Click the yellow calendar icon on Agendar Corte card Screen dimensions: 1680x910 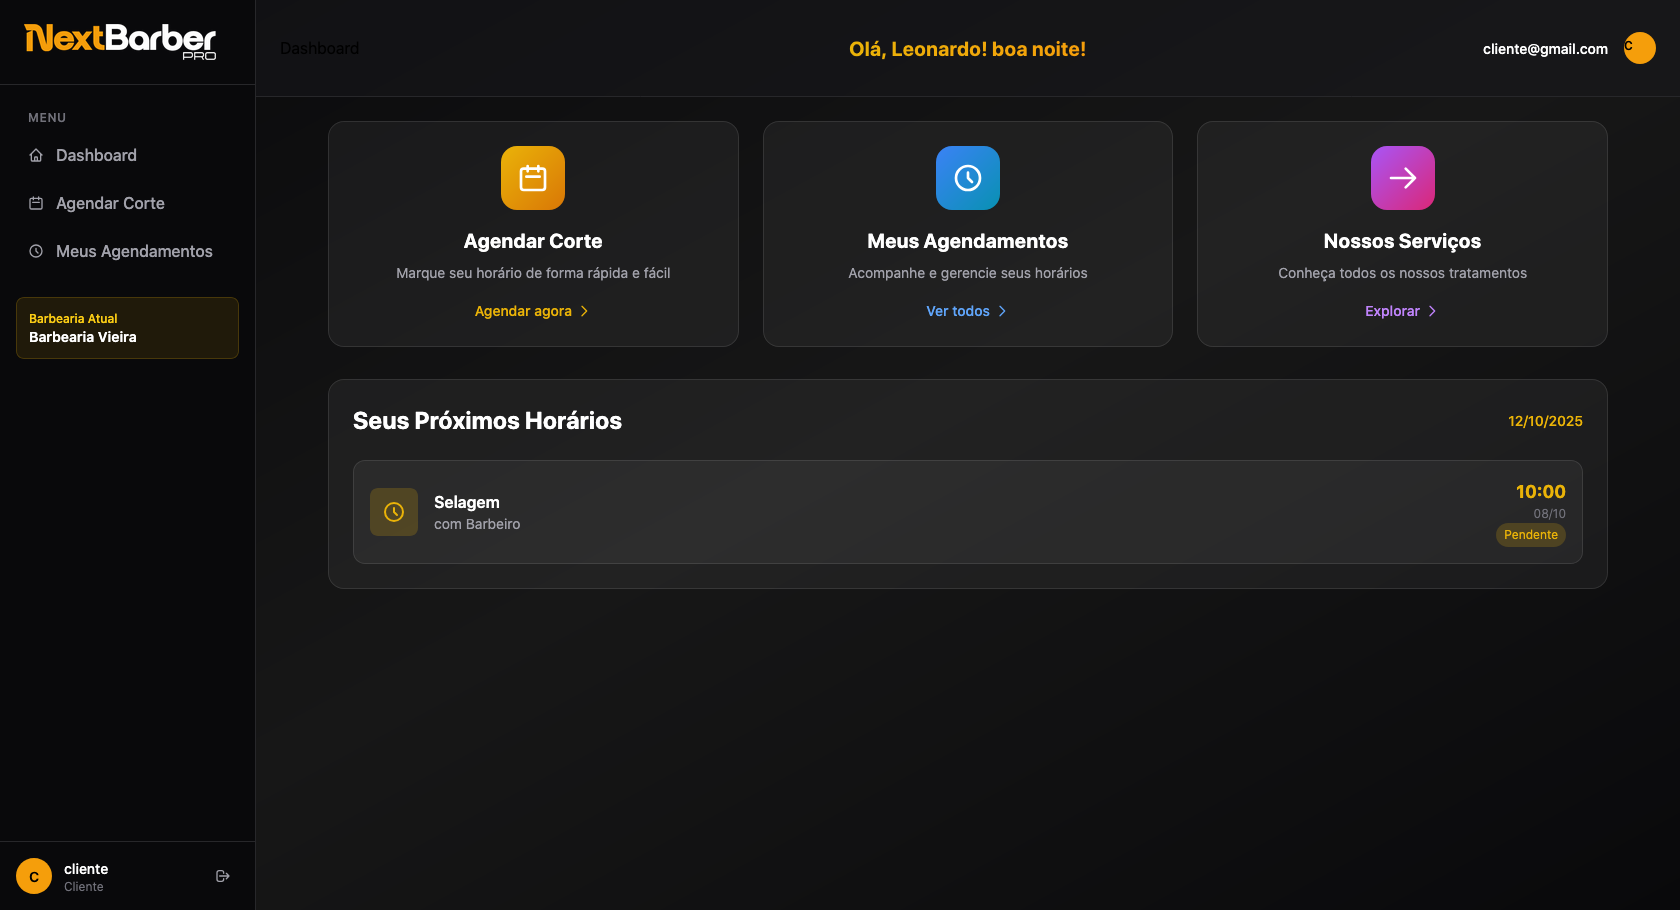pos(532,178)
